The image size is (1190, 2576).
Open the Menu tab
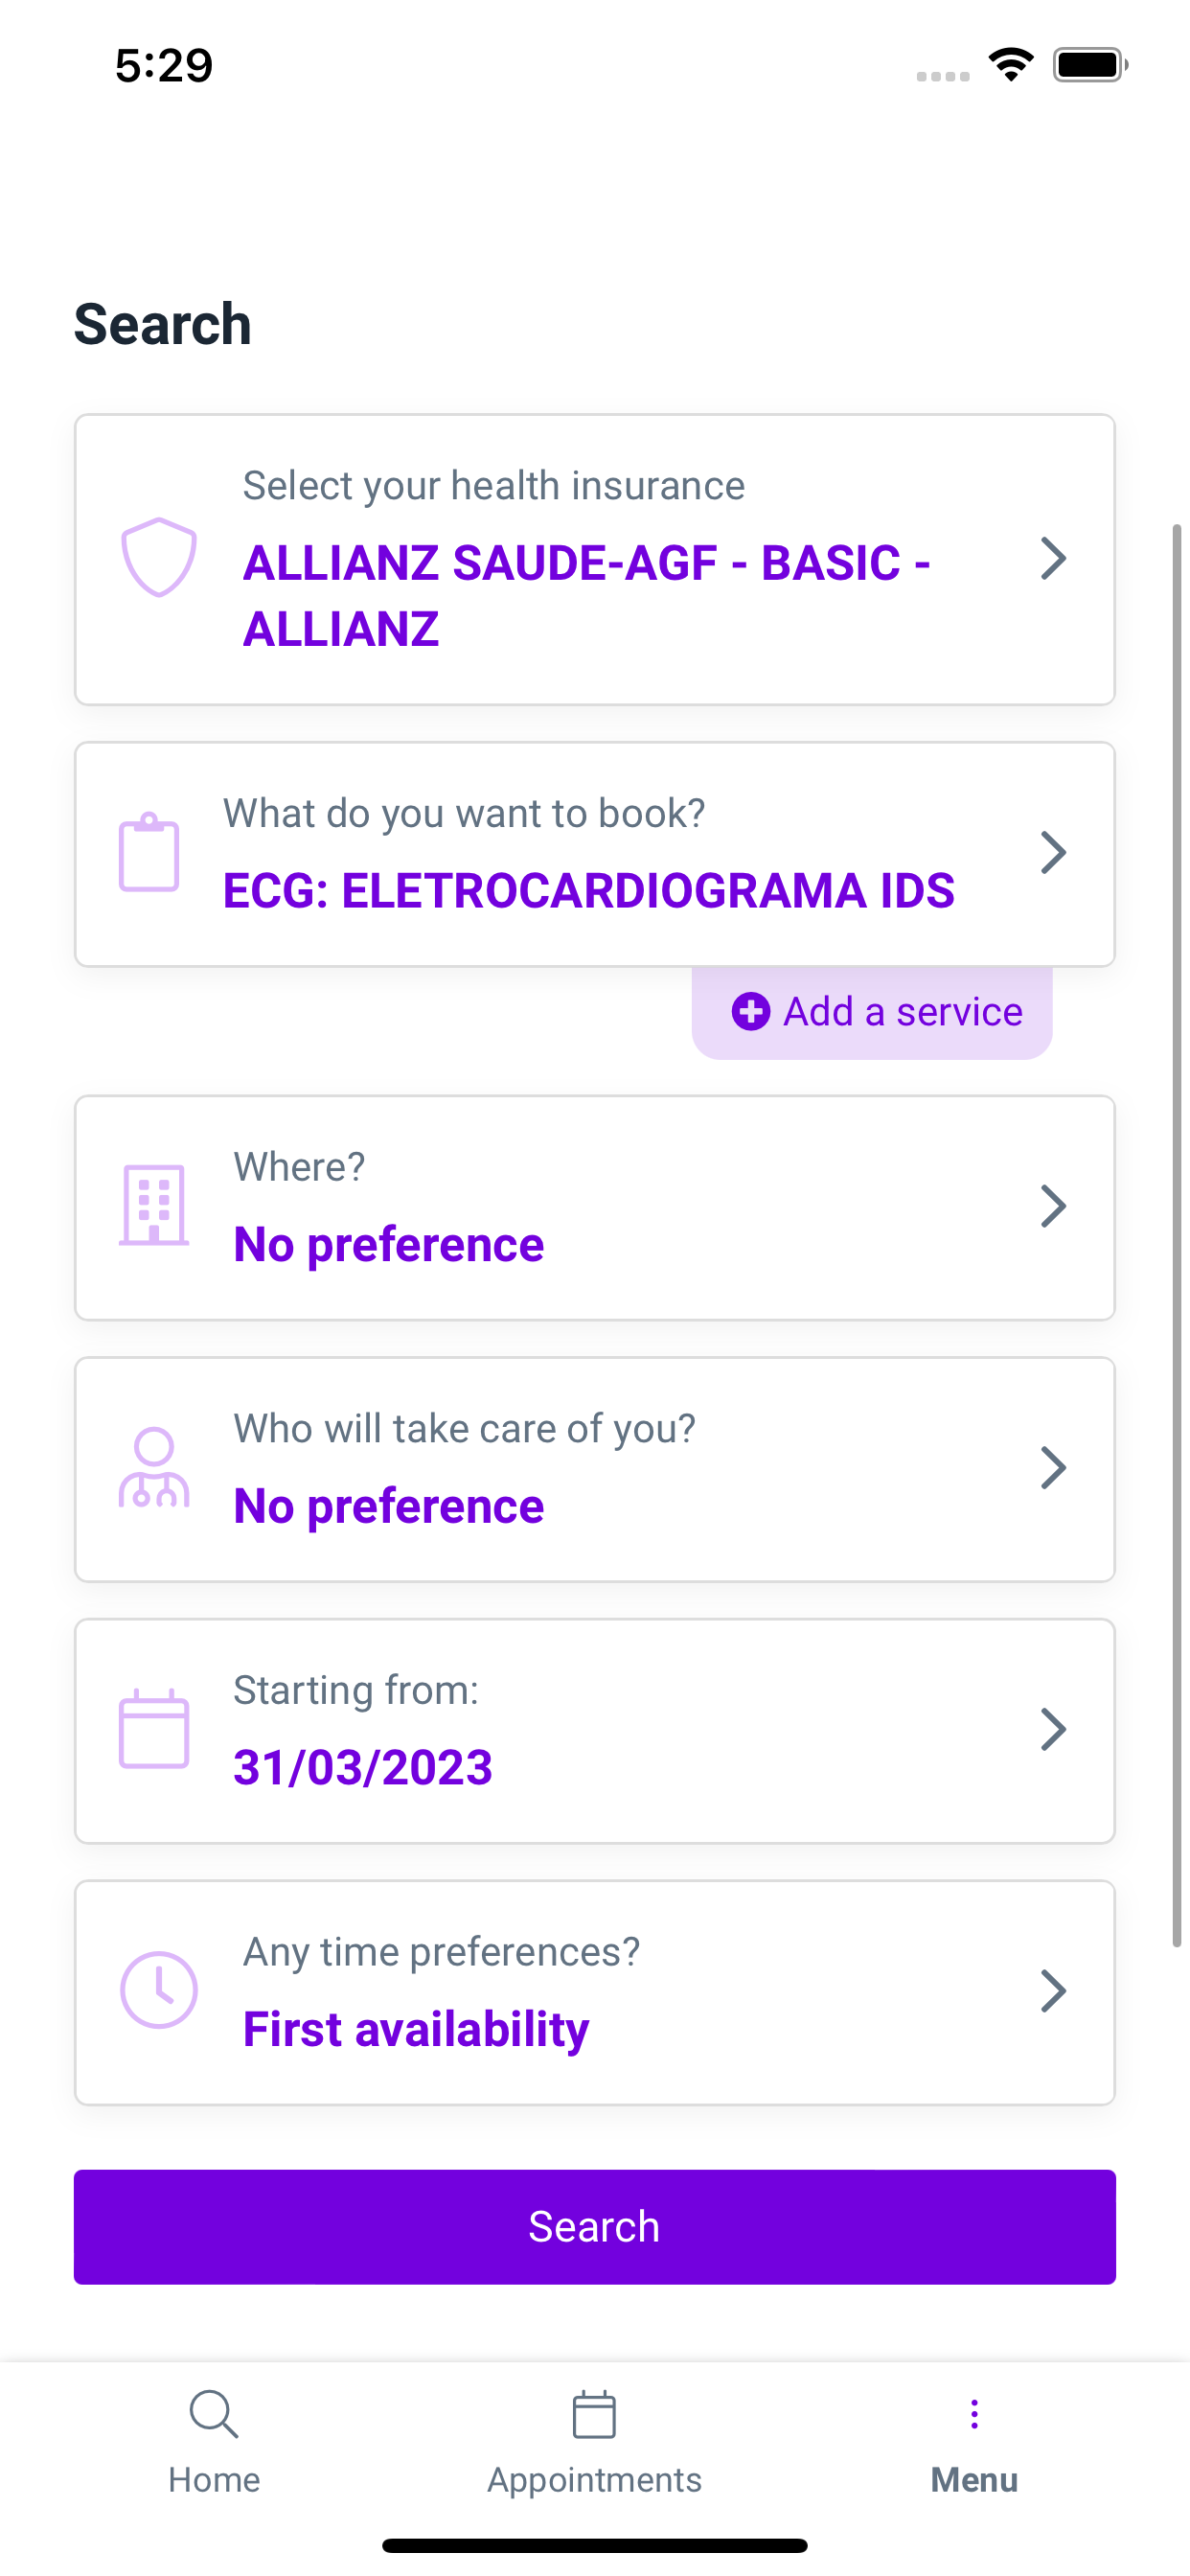[974, 2443]
